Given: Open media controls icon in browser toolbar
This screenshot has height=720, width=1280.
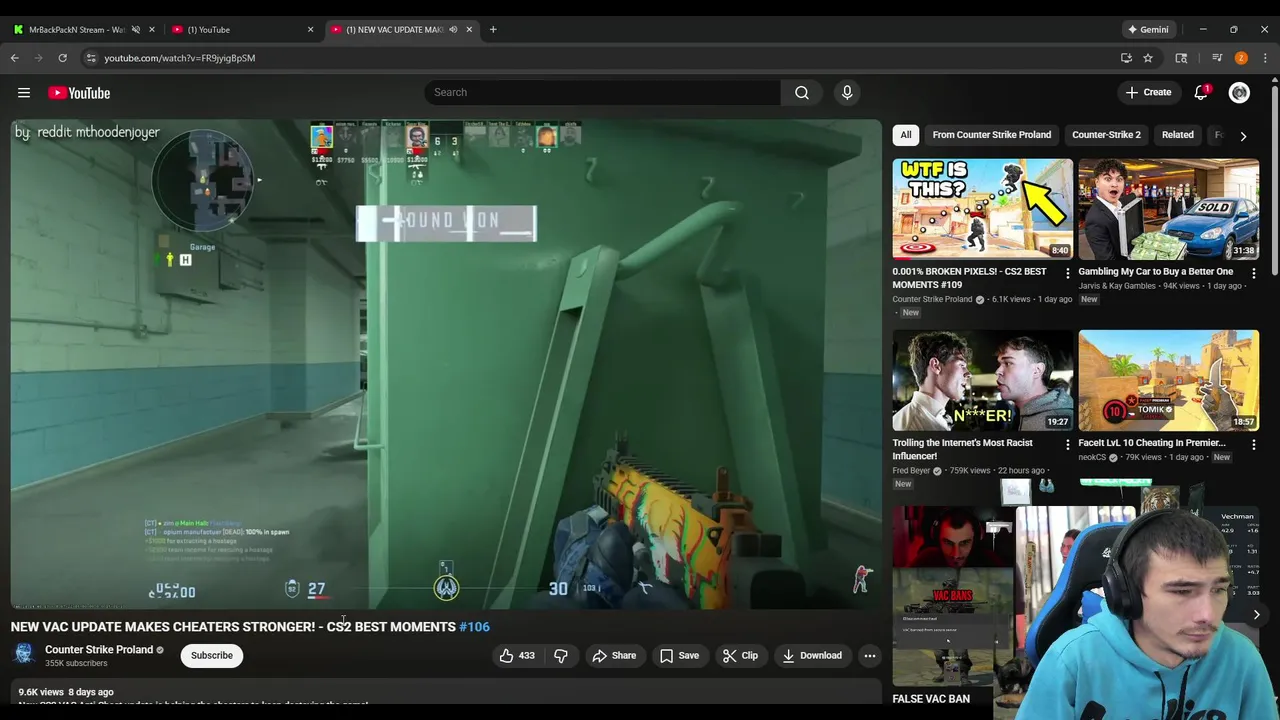Looking at the screenshot, I should coord(1217,58).
